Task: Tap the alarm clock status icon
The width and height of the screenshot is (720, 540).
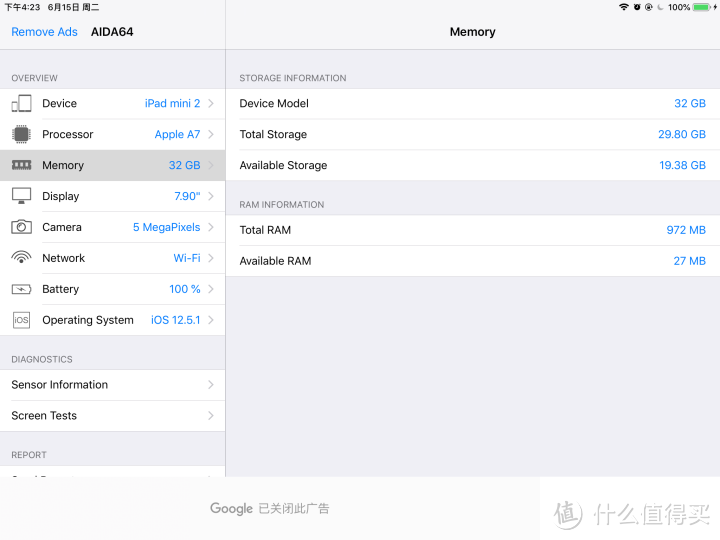Action: pos(637,7)
